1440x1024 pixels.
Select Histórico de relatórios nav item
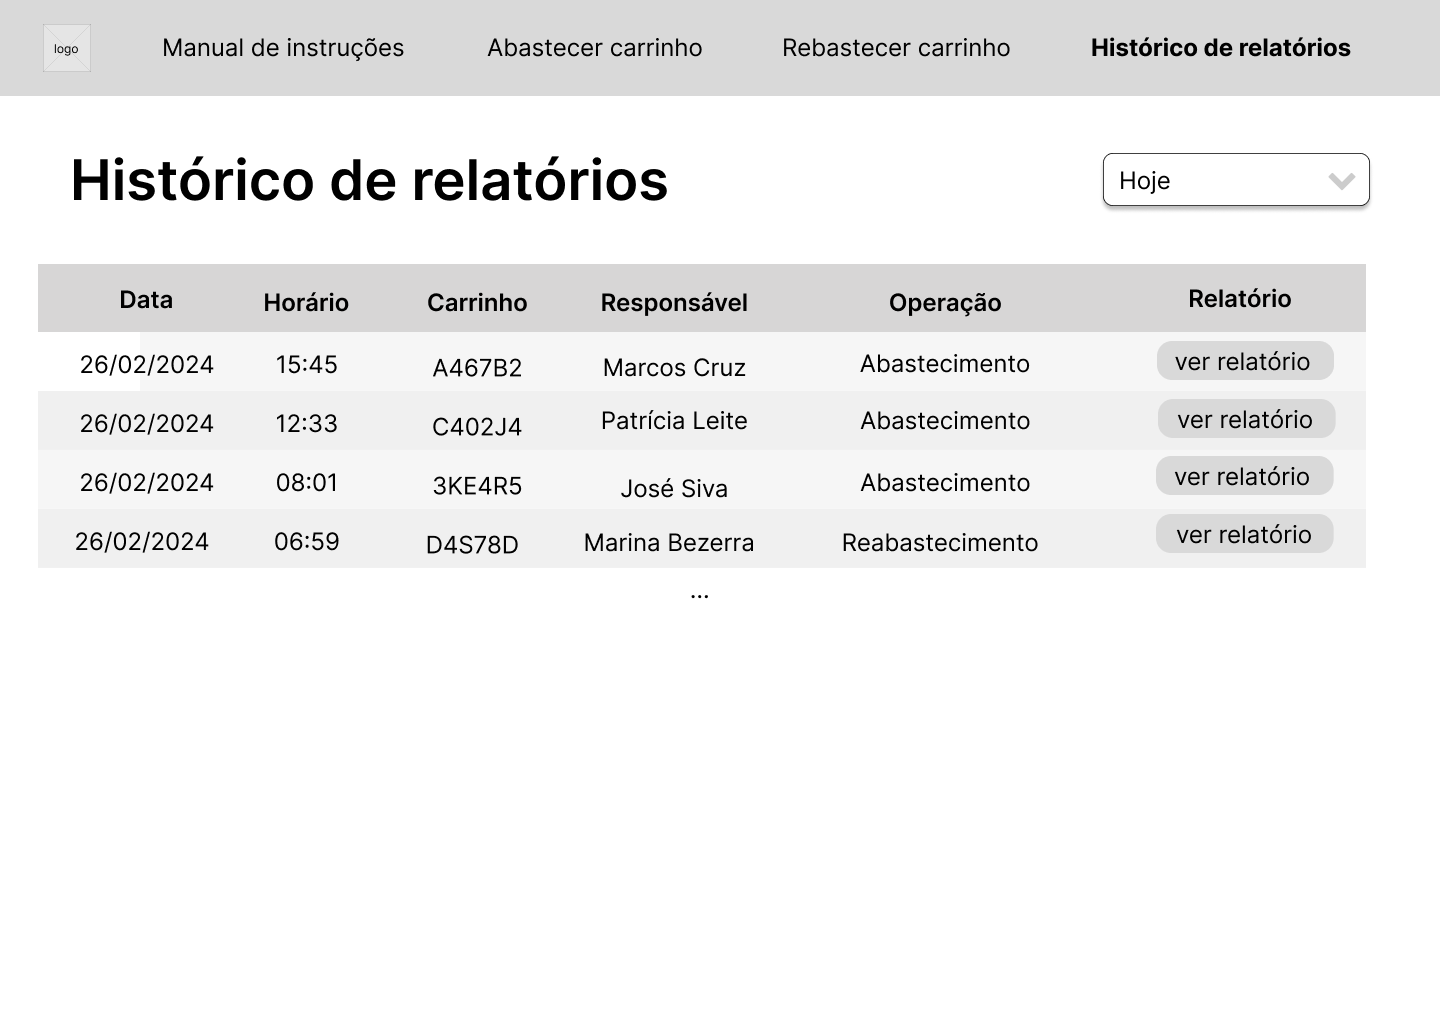point(1221,48)
